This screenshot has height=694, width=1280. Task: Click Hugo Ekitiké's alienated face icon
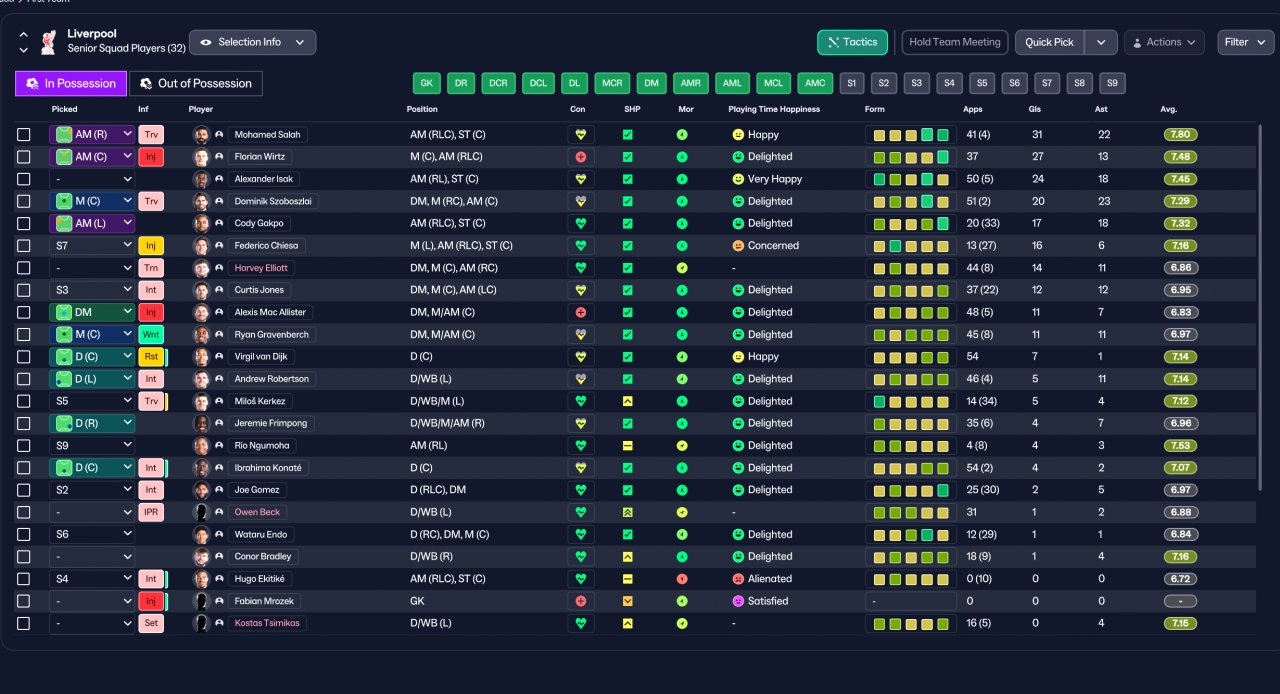(738, 579)
